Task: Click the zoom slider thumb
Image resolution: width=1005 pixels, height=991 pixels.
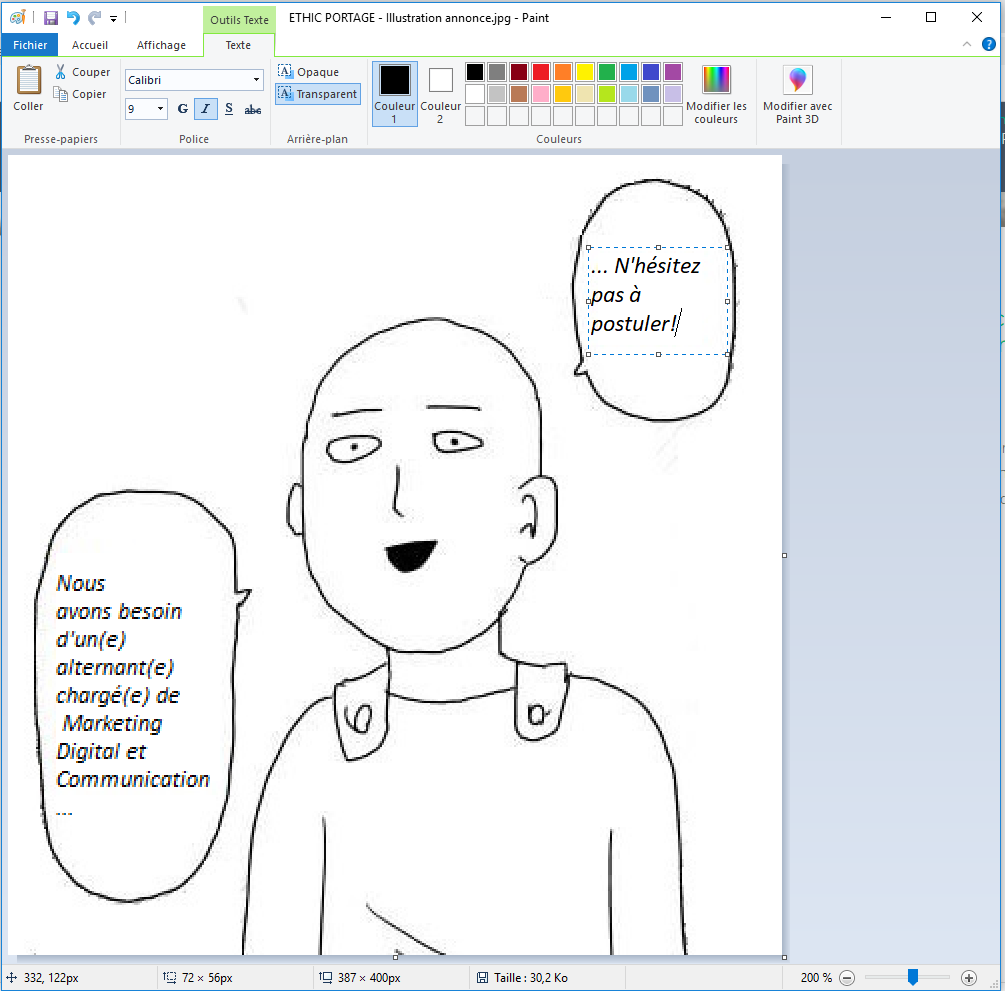Action: point(913,977)
